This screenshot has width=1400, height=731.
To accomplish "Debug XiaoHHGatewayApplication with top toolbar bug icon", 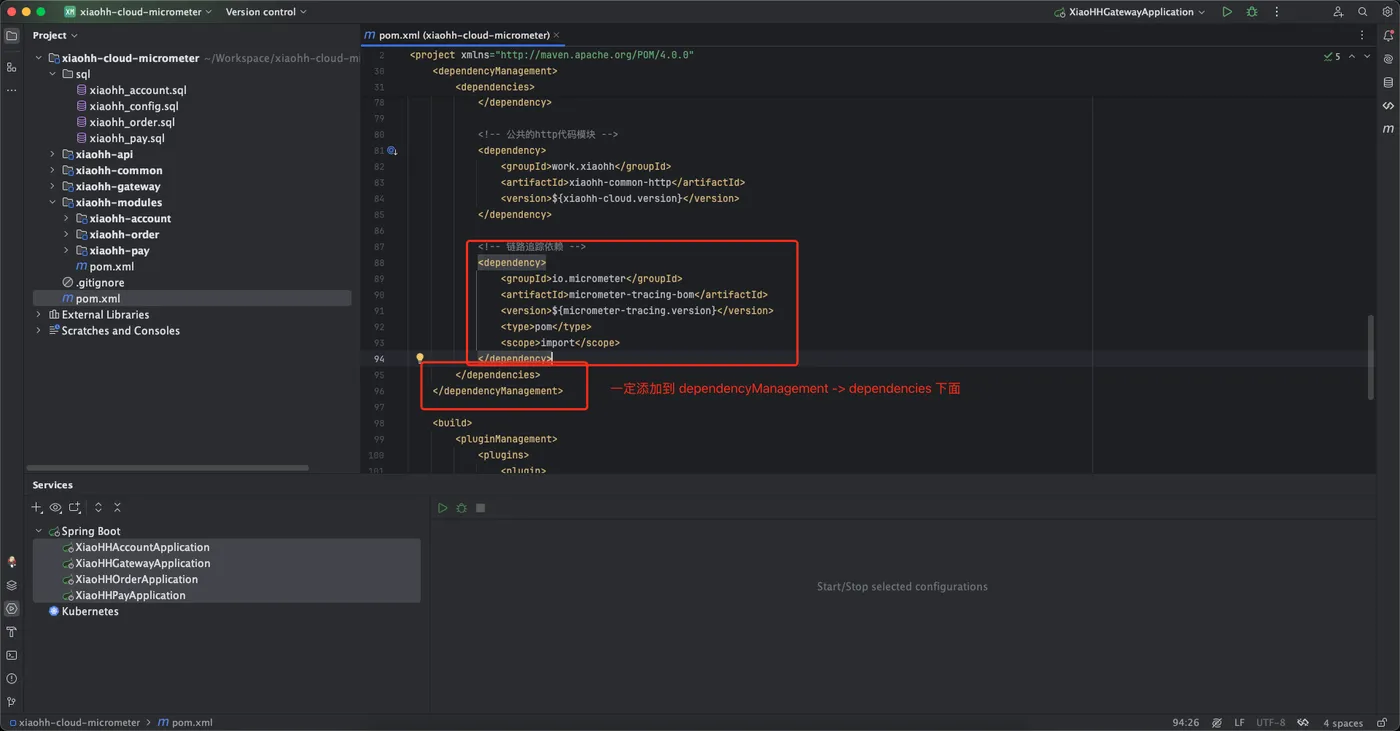I will click(x=1252, y=12).
